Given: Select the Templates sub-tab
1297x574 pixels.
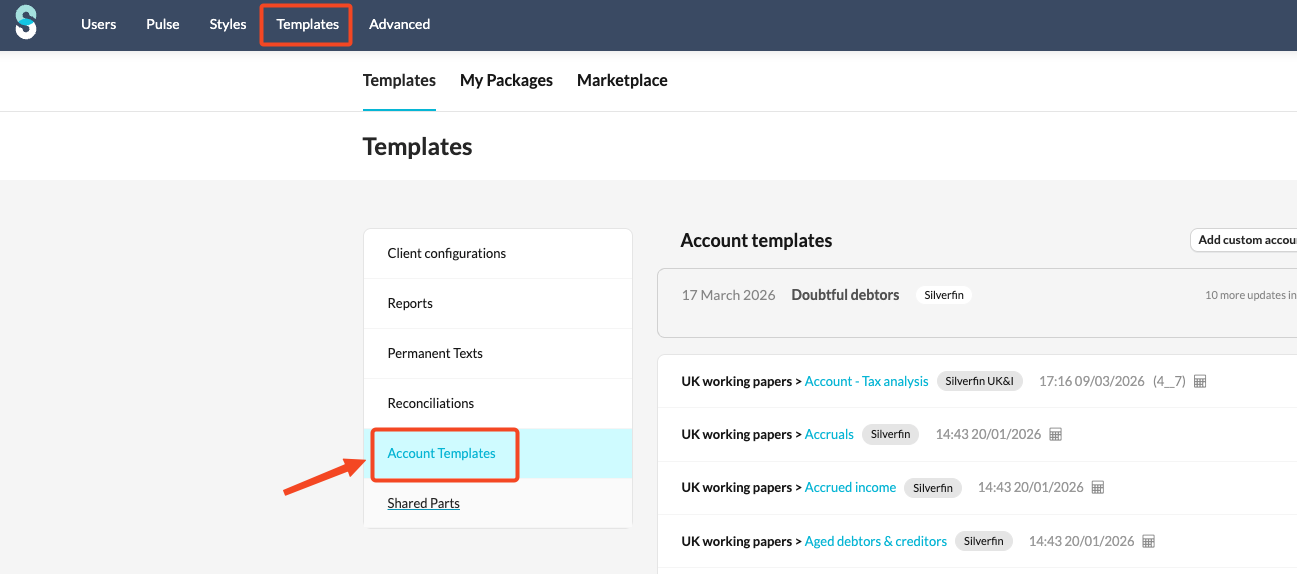Looking at the screenshot, I should [399, 80].
